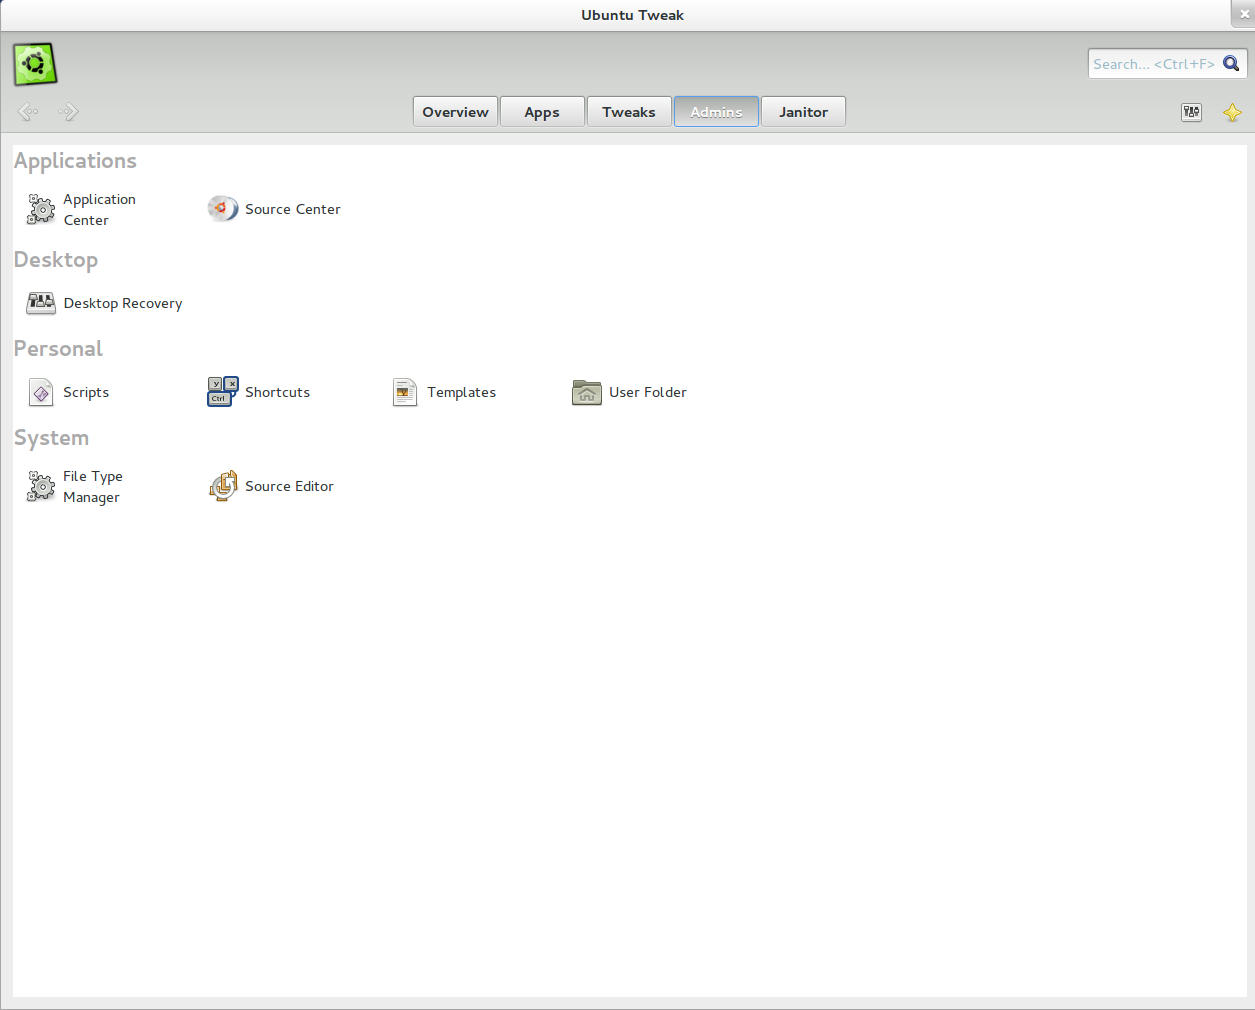Switch to the Apps tab

click(542, 112)
